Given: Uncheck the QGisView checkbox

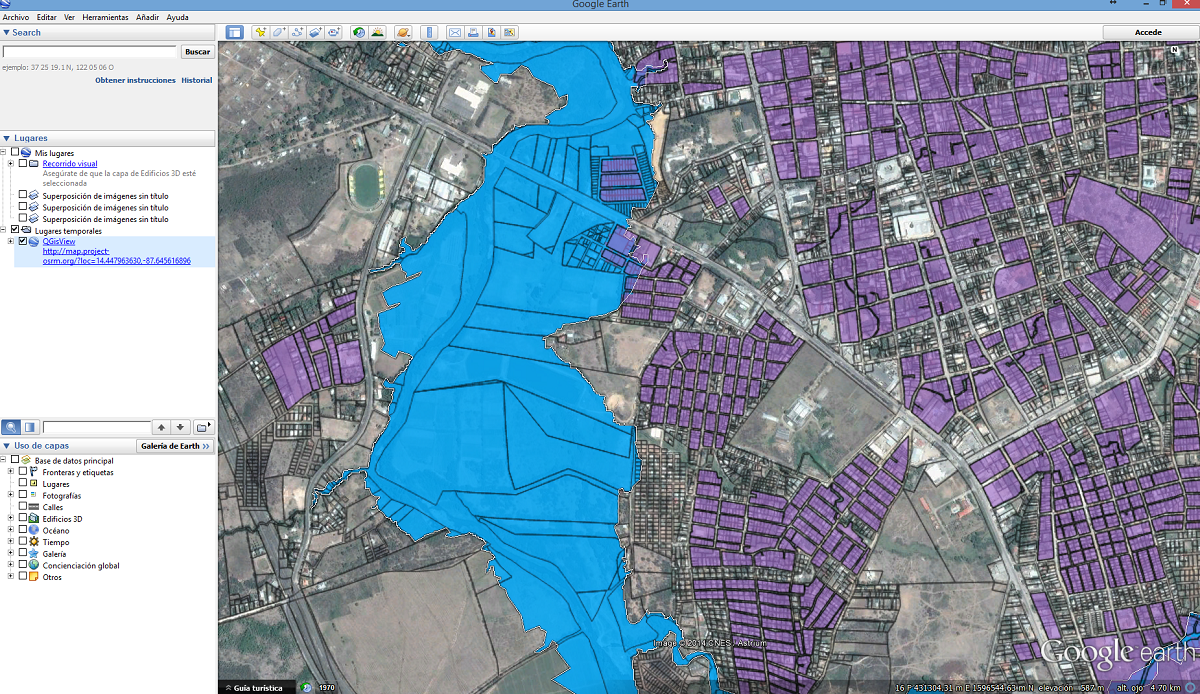Looking at the screenshot, I should [23, 241].
